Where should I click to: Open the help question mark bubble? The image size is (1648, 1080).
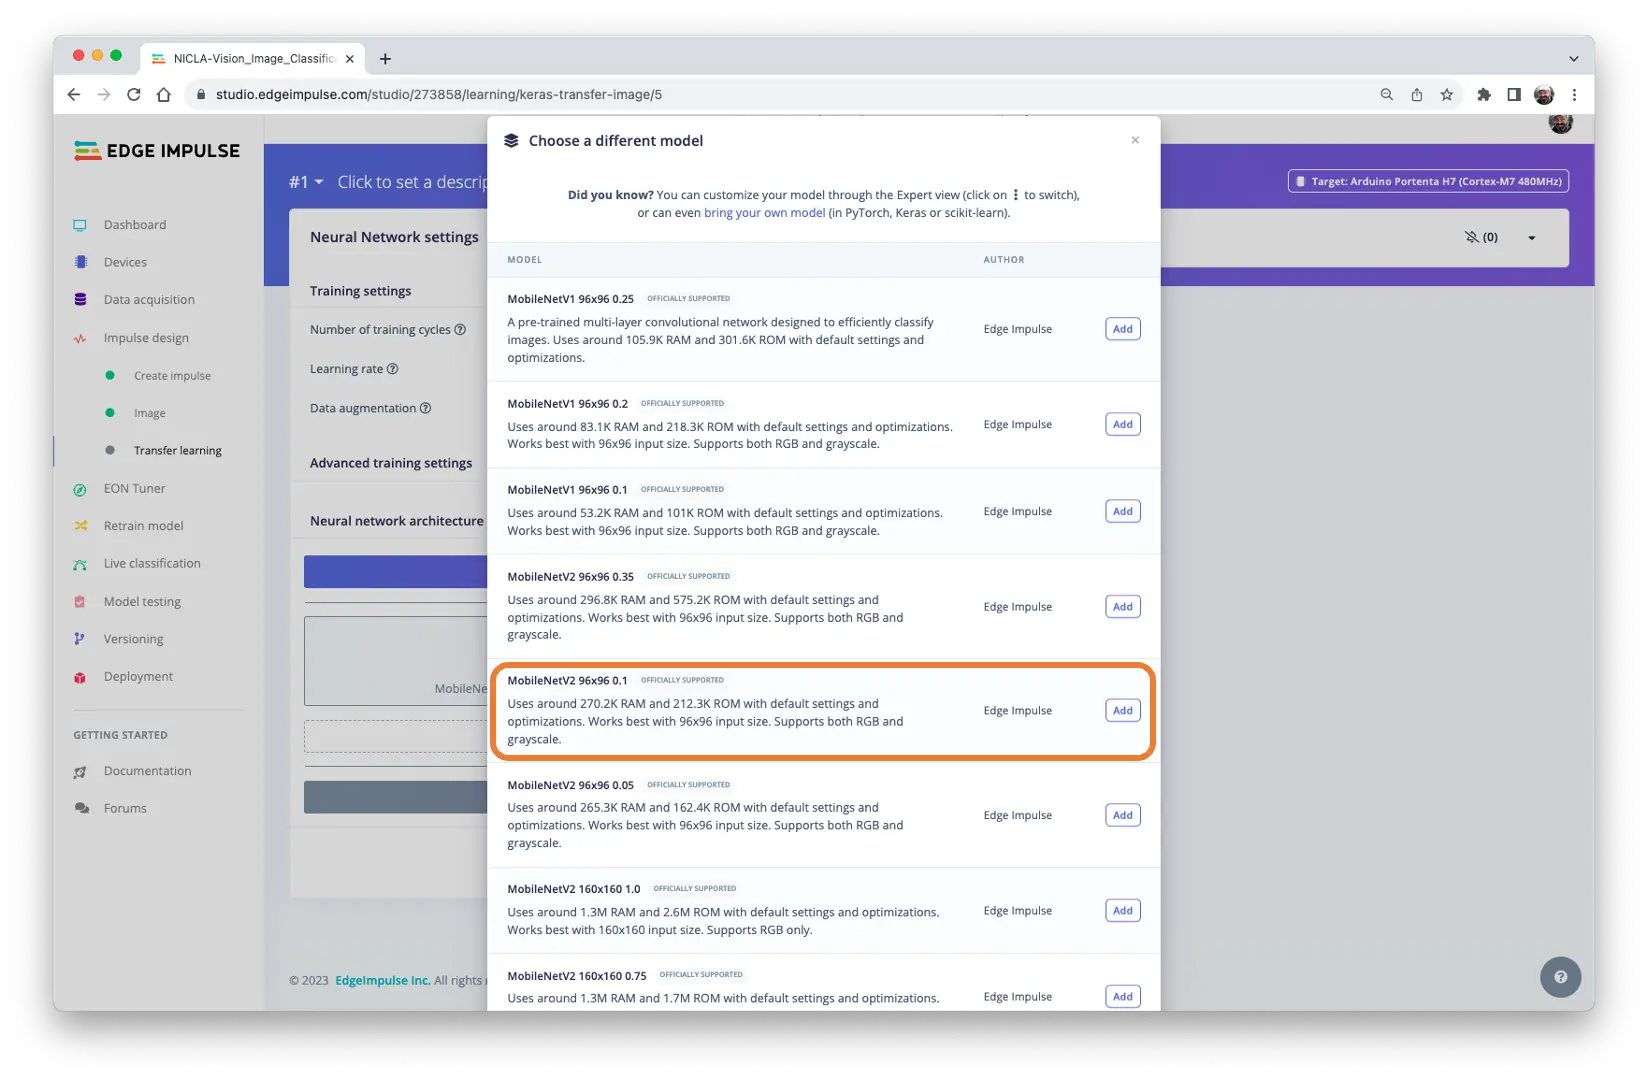coord(1560,977)
